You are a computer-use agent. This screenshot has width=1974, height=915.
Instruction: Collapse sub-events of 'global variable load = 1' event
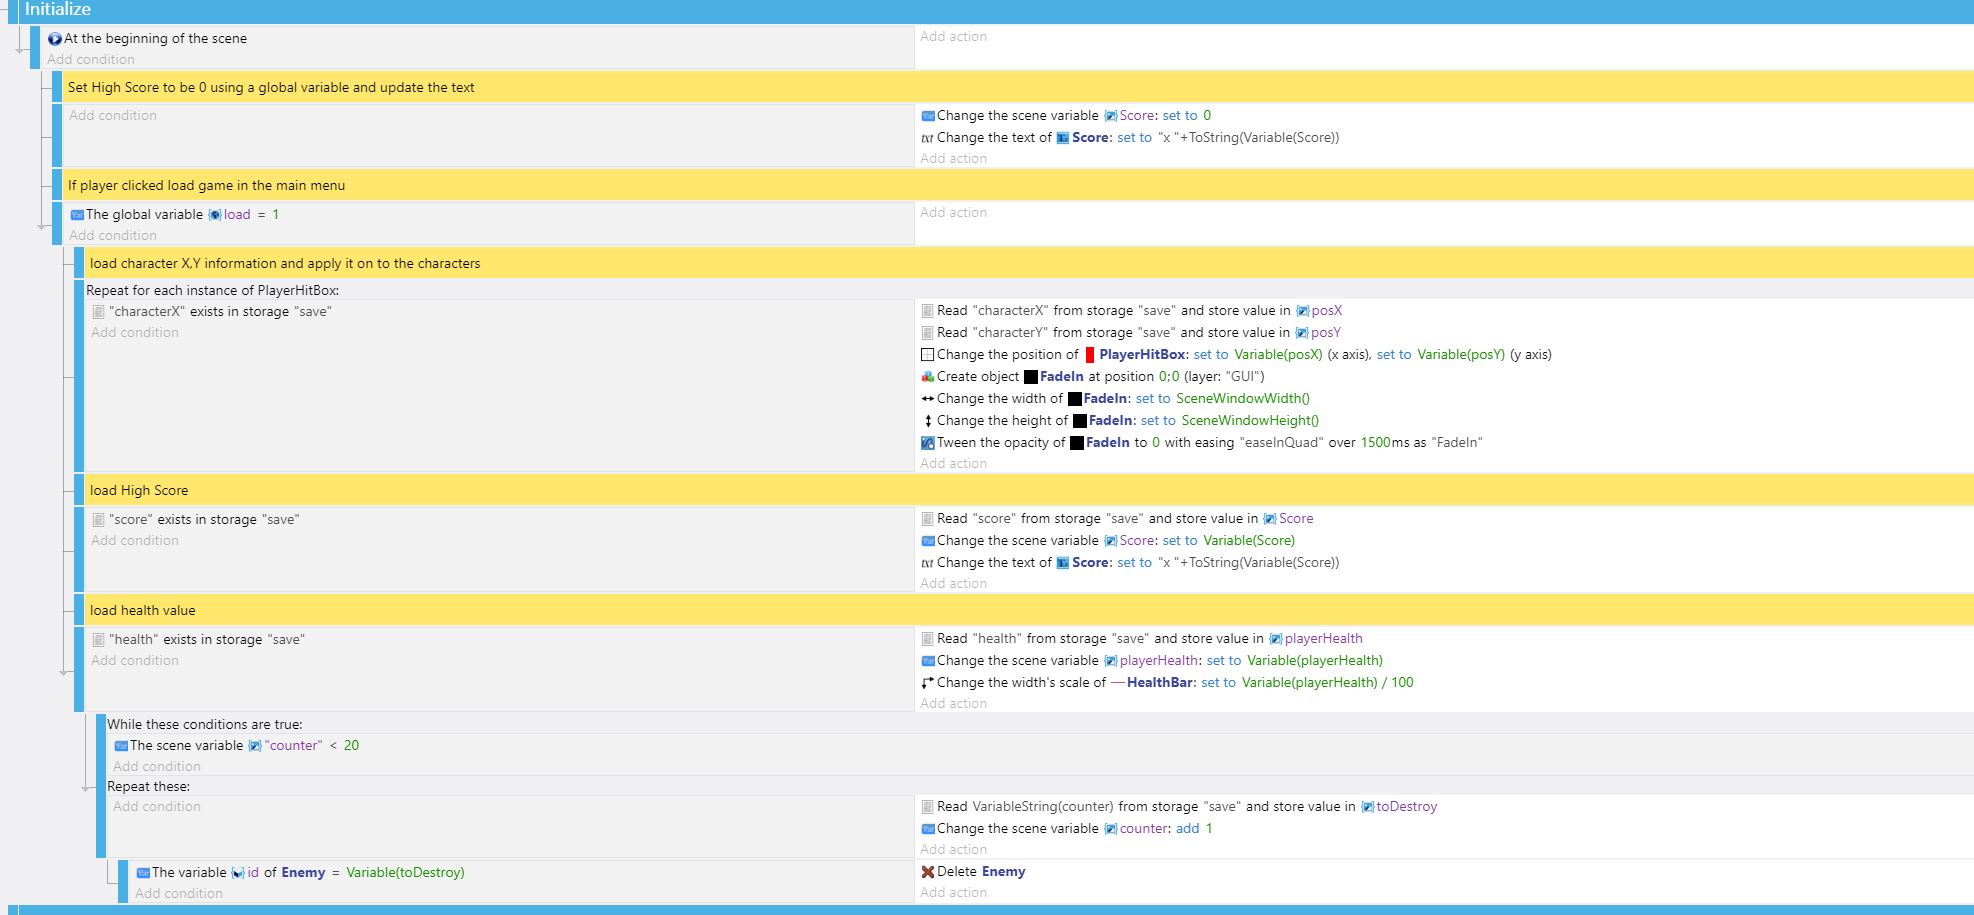43,226
